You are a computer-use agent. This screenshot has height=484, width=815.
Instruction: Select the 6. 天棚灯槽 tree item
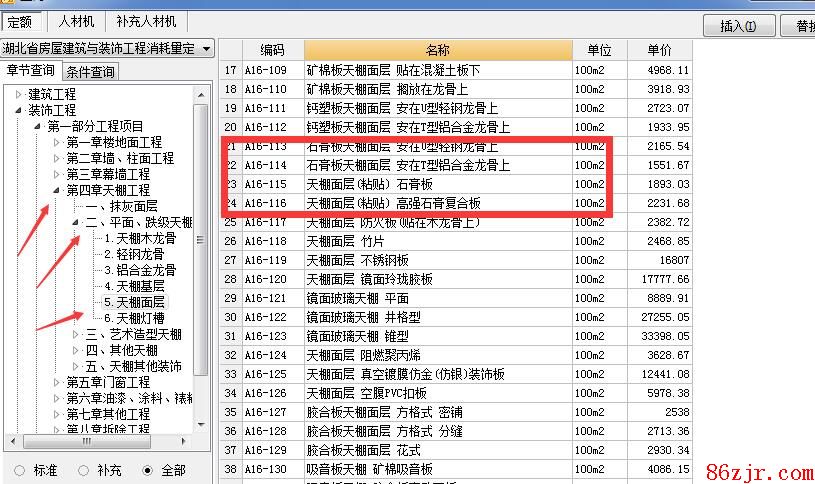tap(135, 318)
